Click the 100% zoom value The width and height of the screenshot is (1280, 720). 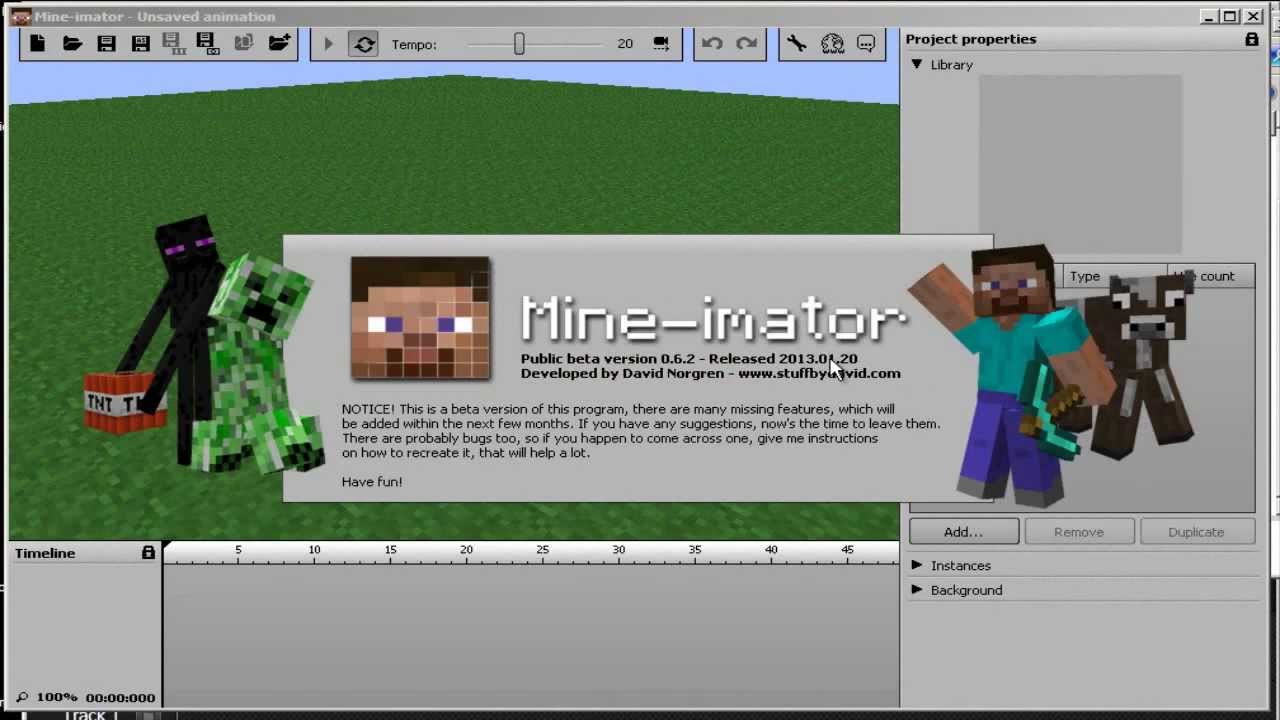(57, 697)
